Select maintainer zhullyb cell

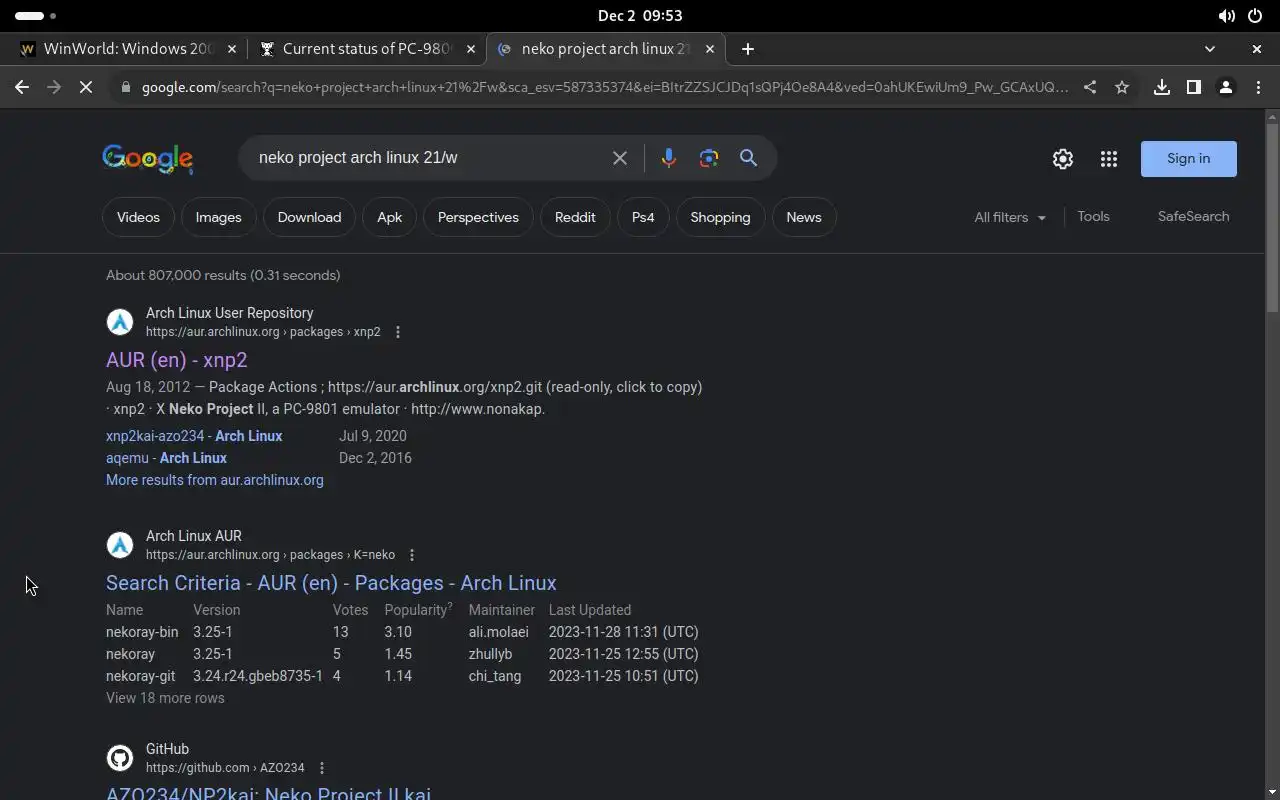(x=490, y=654)
